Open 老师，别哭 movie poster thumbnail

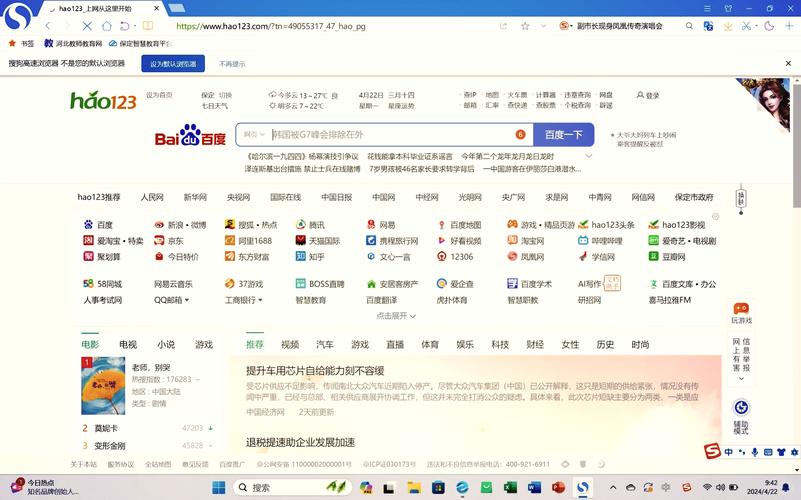pyautogui.click(x=103, y=386)
